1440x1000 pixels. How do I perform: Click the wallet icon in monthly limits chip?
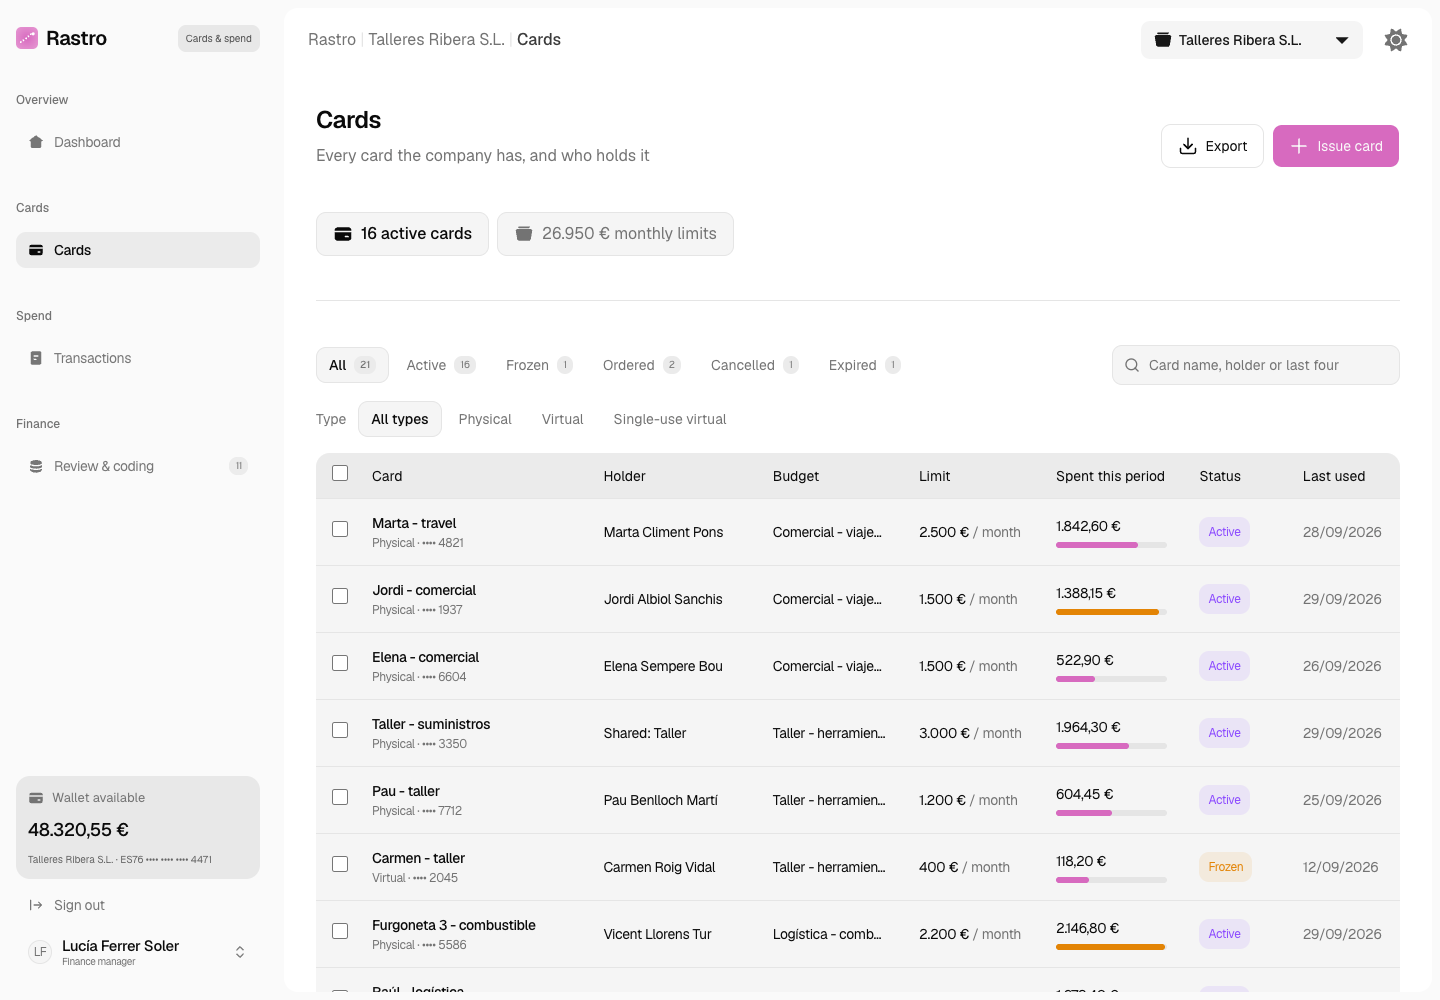click(x=524, y=234)
